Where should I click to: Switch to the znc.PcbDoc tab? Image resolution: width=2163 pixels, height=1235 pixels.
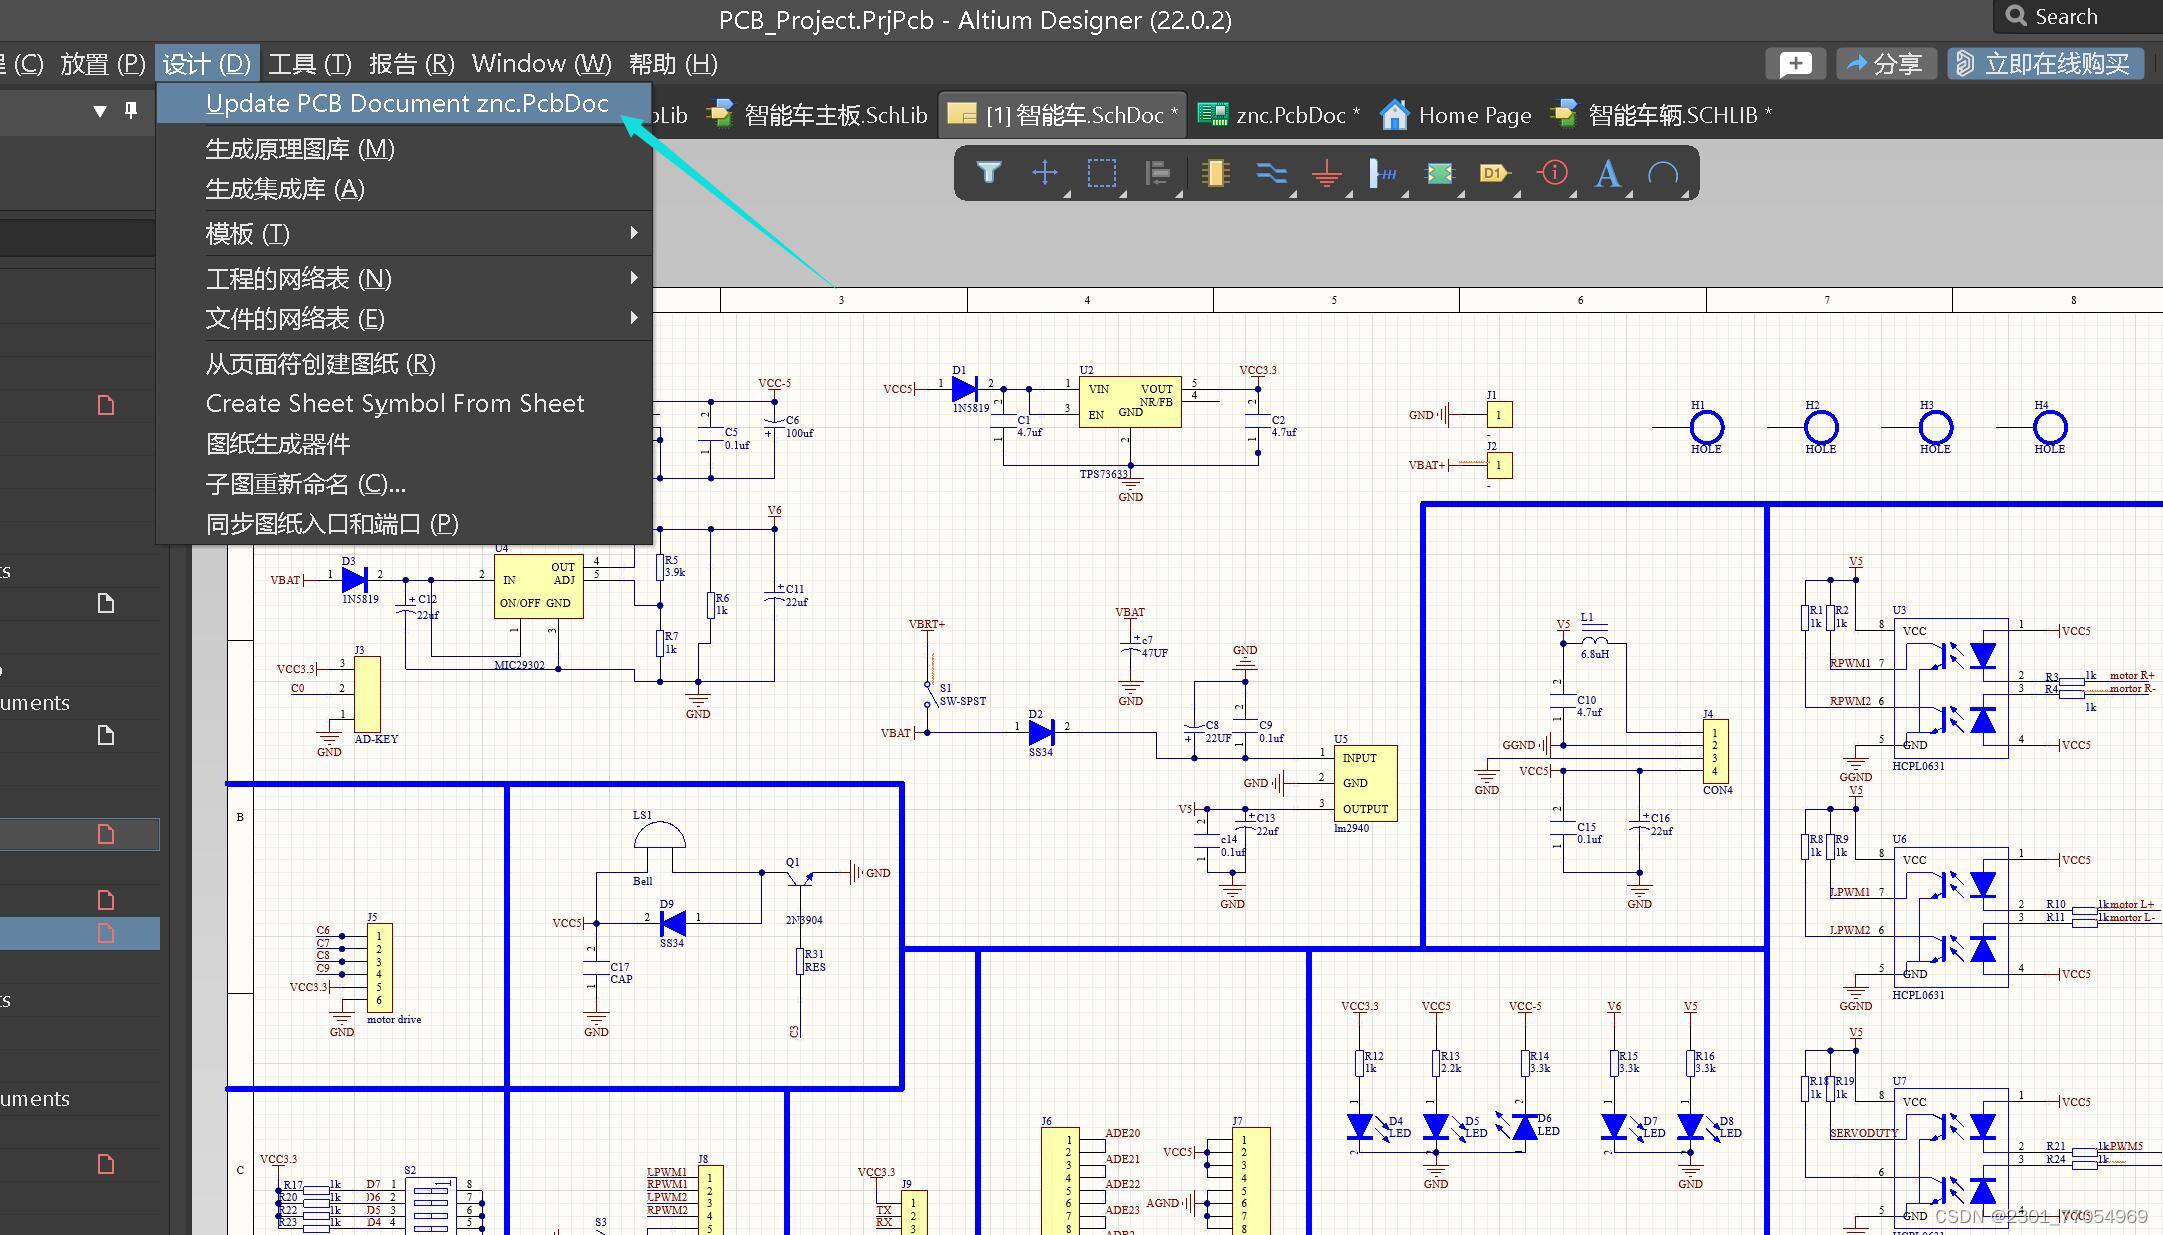point(1280,115)
